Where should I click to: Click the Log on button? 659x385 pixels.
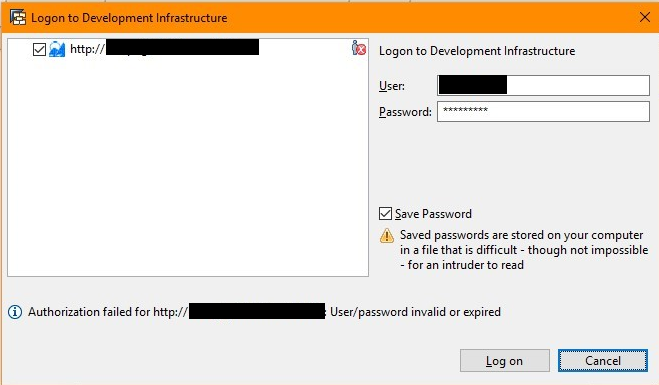tap(505, 361)
